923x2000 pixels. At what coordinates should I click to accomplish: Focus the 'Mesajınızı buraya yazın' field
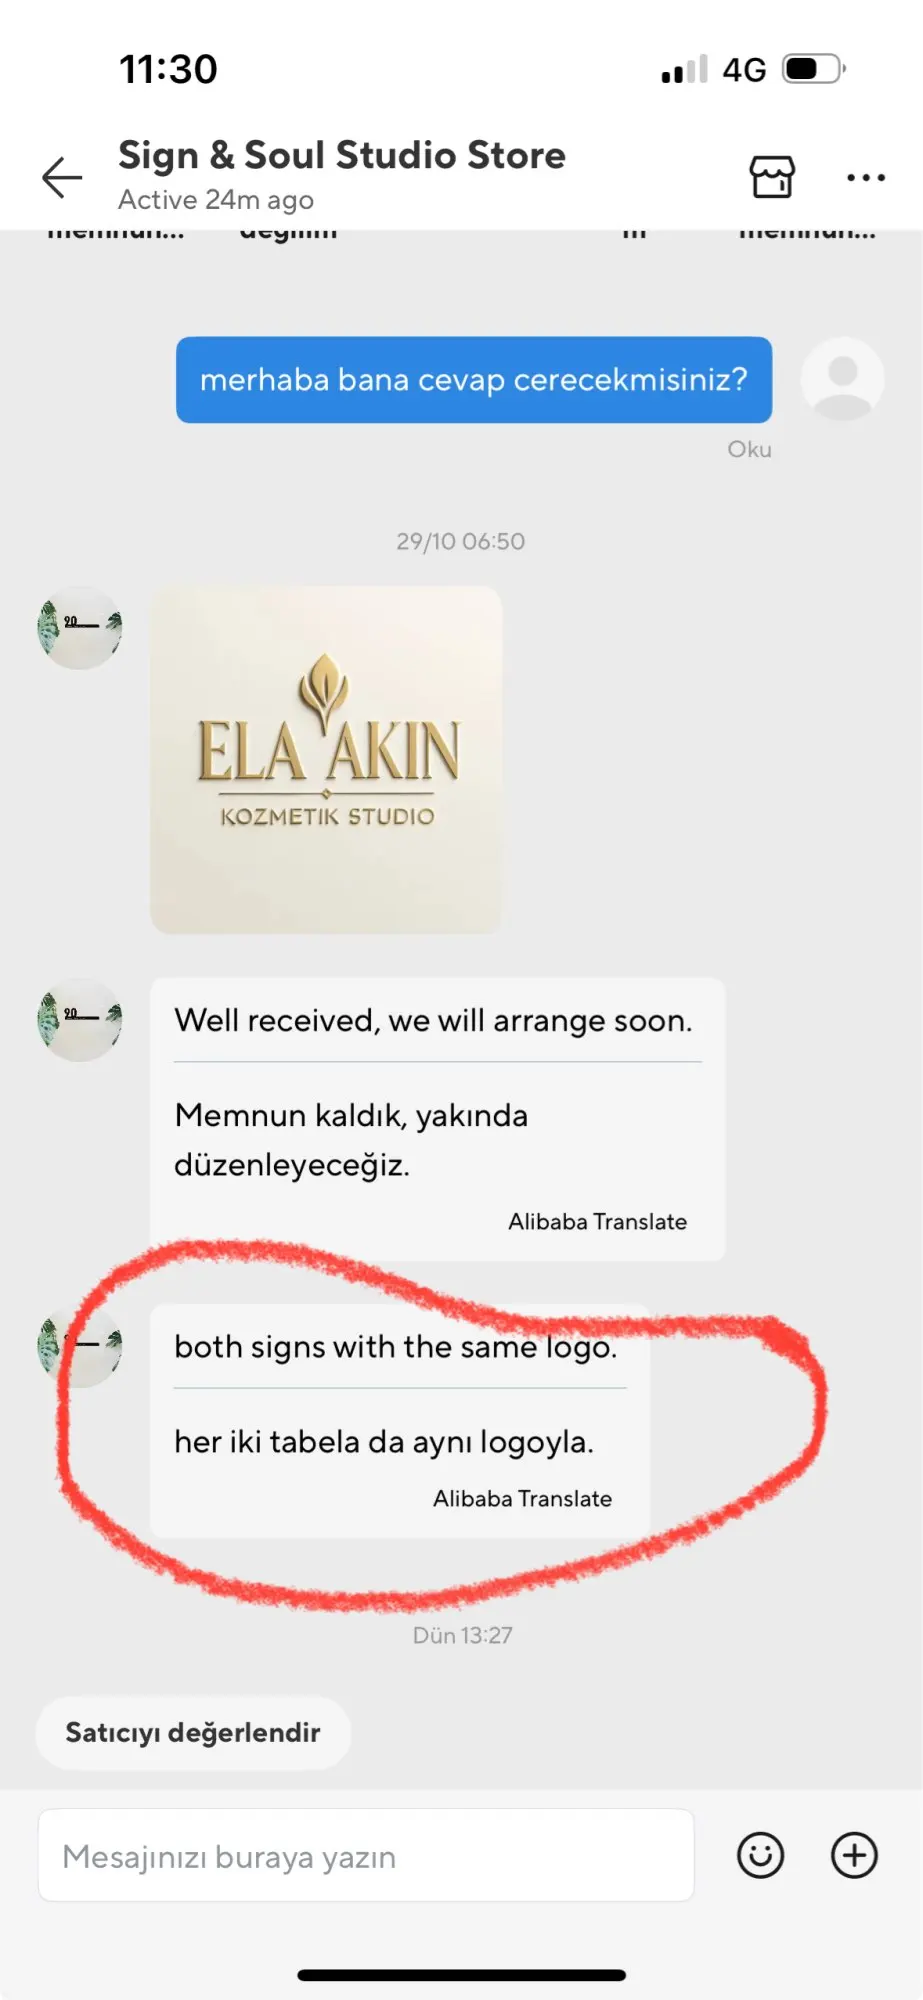366,1855
